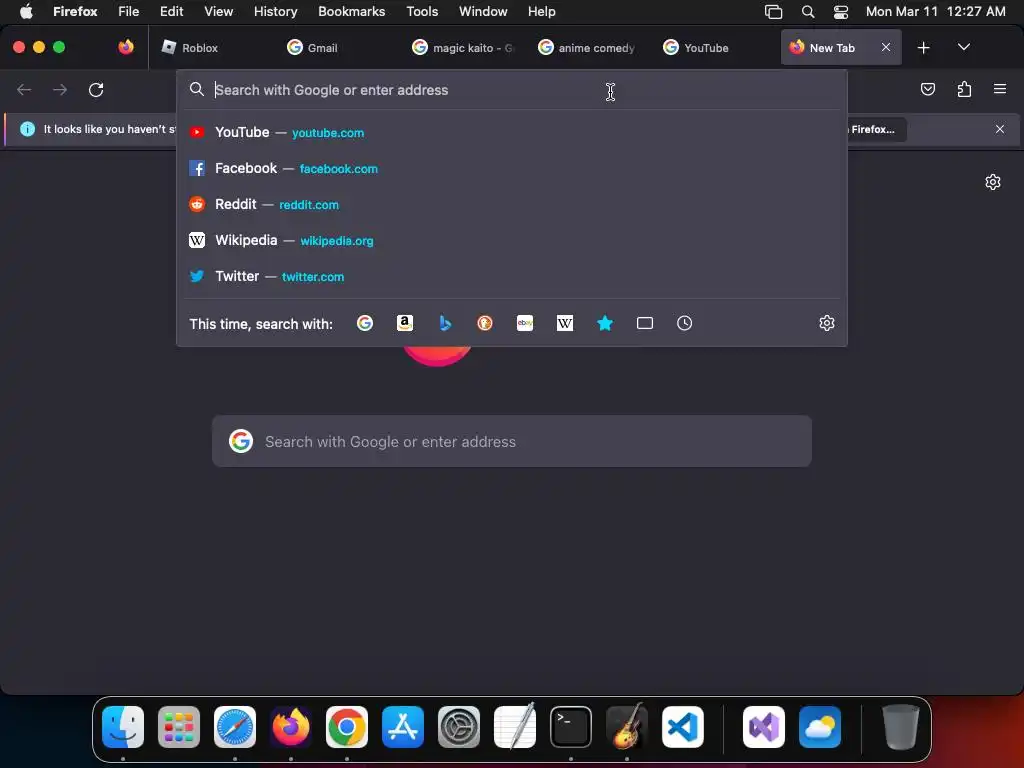
Task: Click the new tab page Google search box
Action: pyautogui.click(x=512, y=441)
